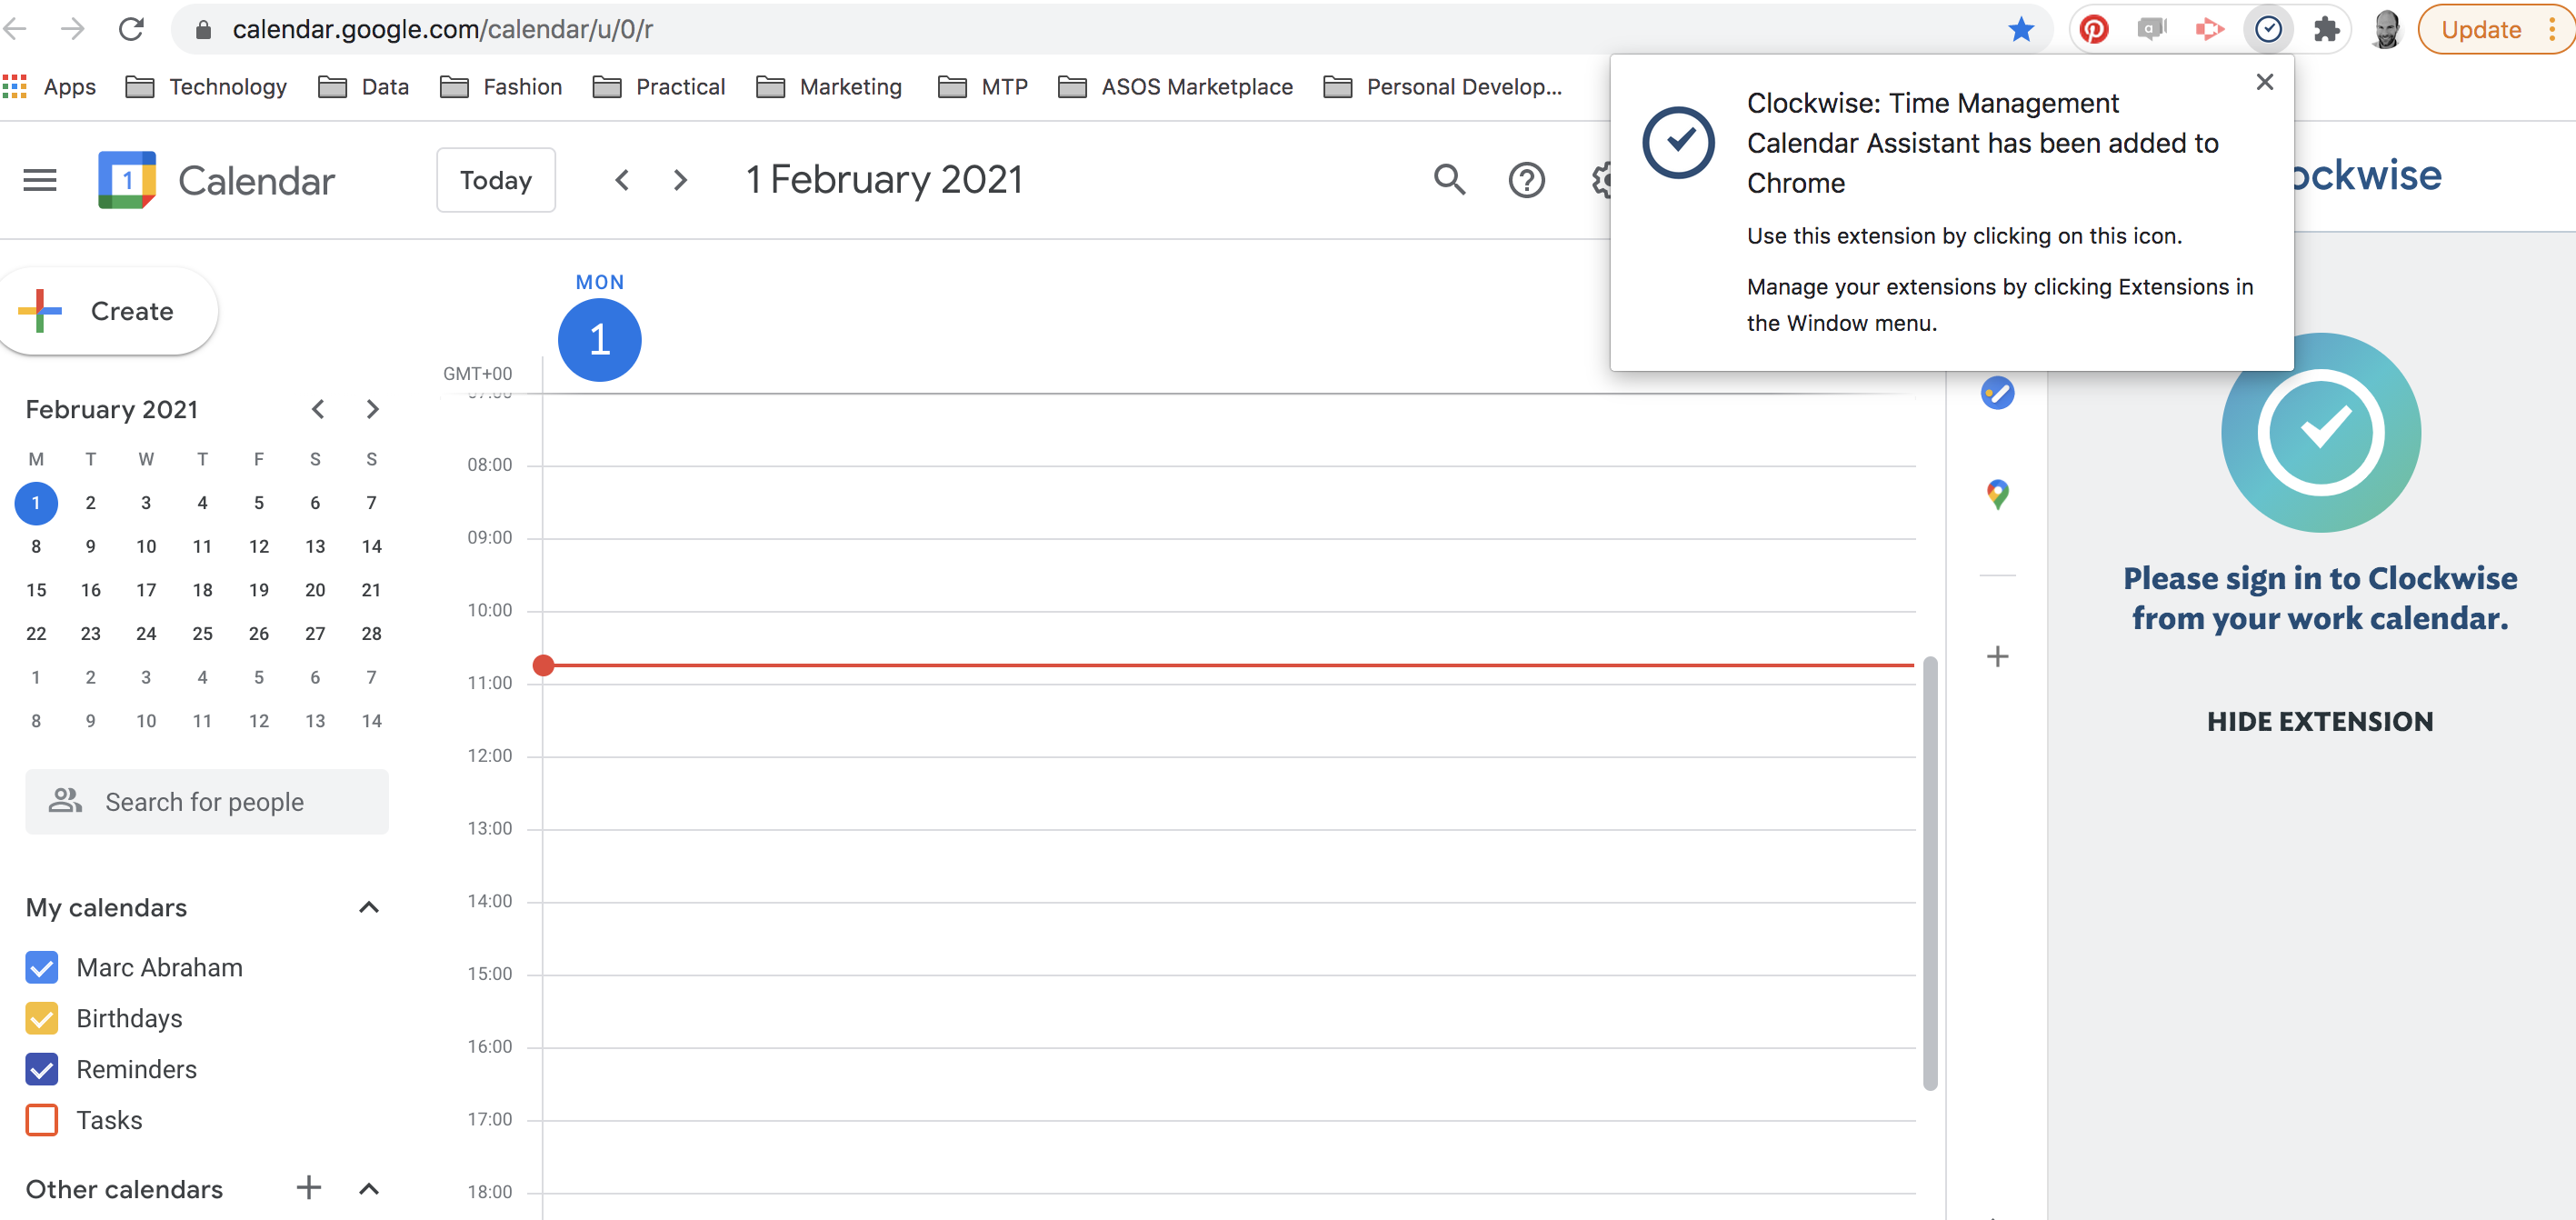This screenshot has height=1220, width=2576.
Task: Open the Pinterest extension icon
Action: 2093,29
